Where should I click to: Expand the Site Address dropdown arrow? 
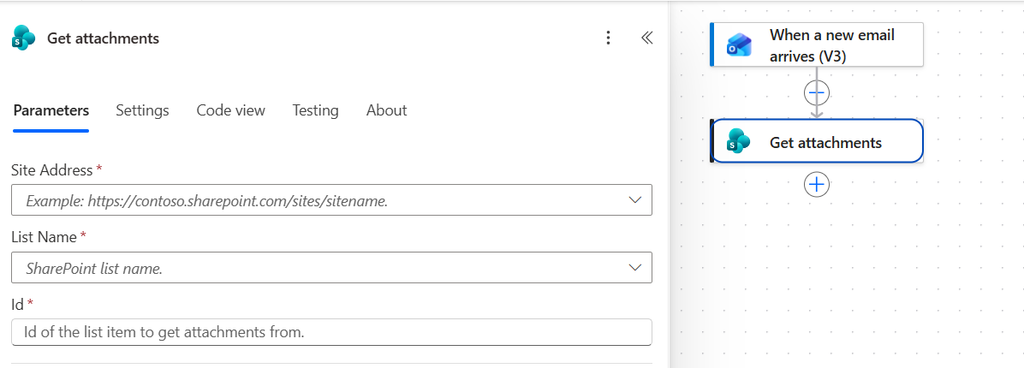(634, 200)
